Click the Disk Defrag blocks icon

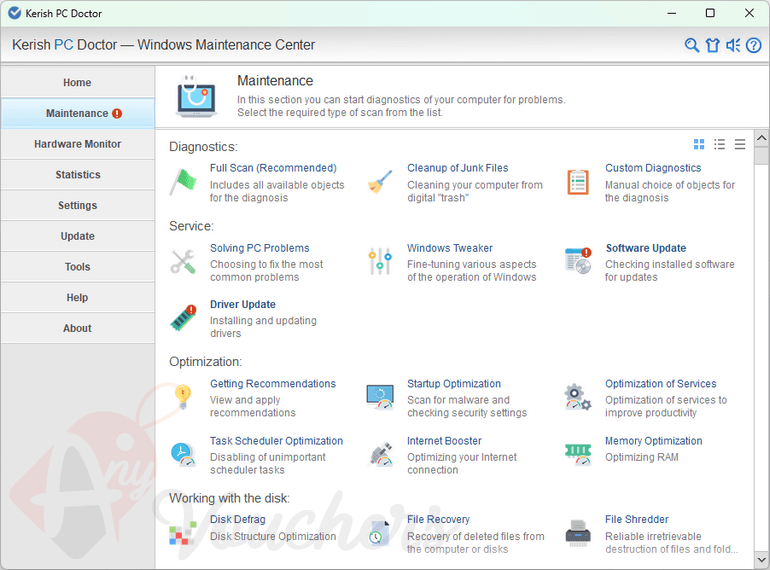[183, 533]
